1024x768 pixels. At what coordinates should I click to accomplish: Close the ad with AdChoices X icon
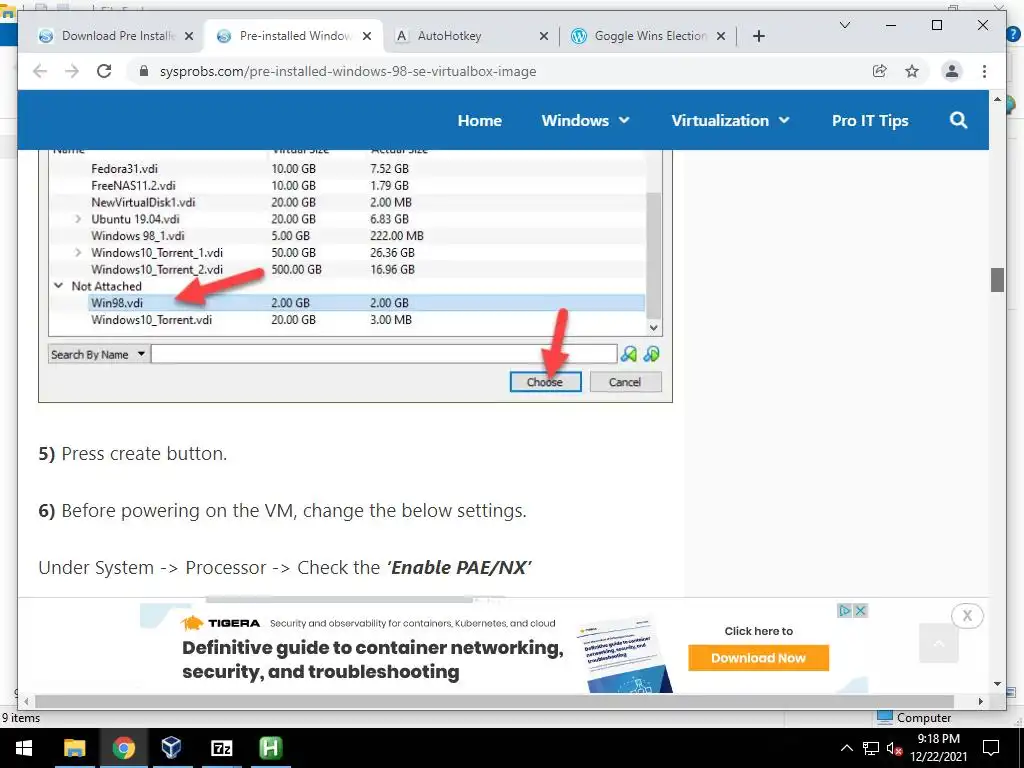pos(861,611)
